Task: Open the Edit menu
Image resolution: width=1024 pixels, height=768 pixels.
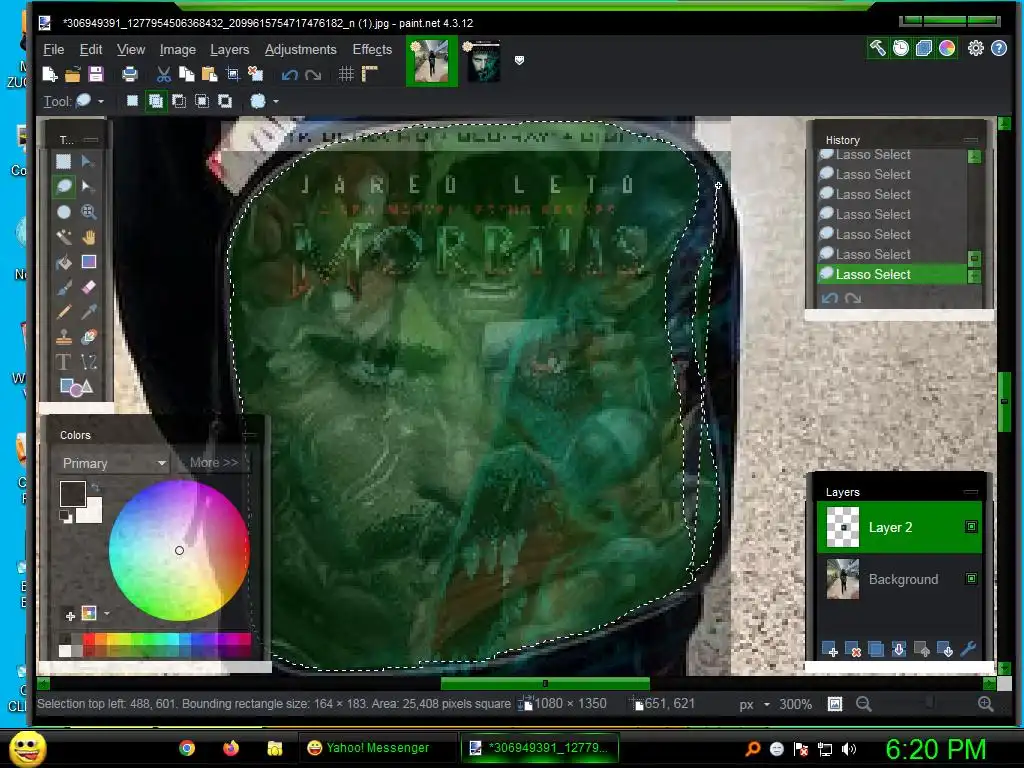Action: (x=91, y=50)
